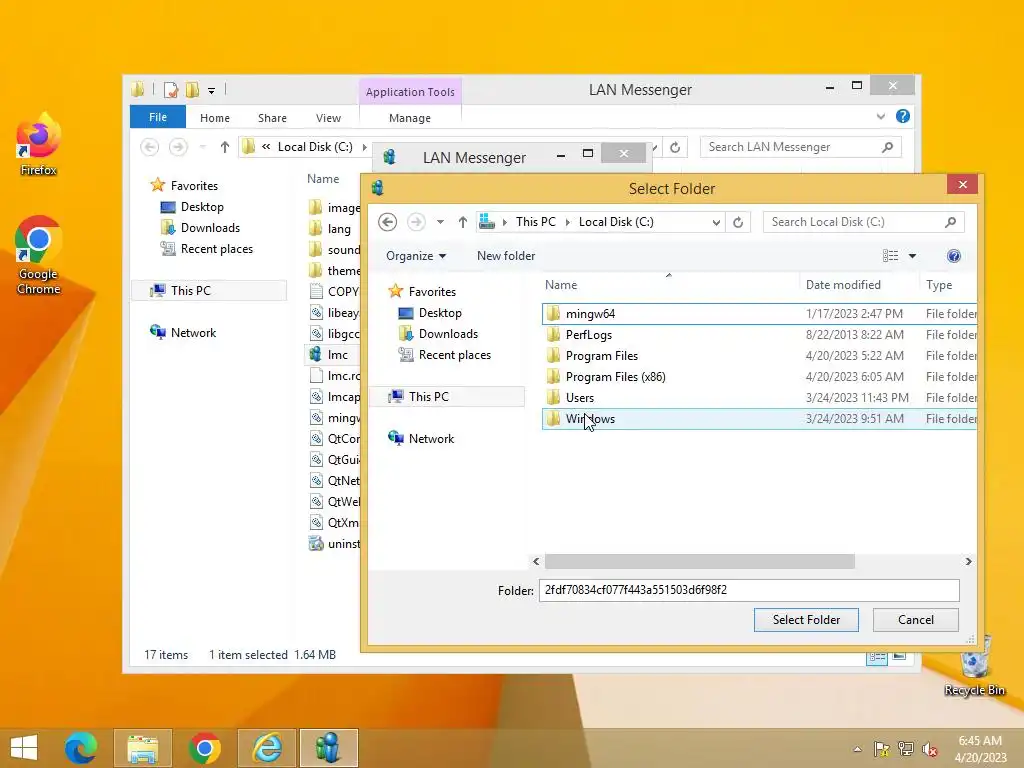Screen dimensions: 1024x768
Task: Click the Forward arrow in Select Folder dialog
Action: 416,222
